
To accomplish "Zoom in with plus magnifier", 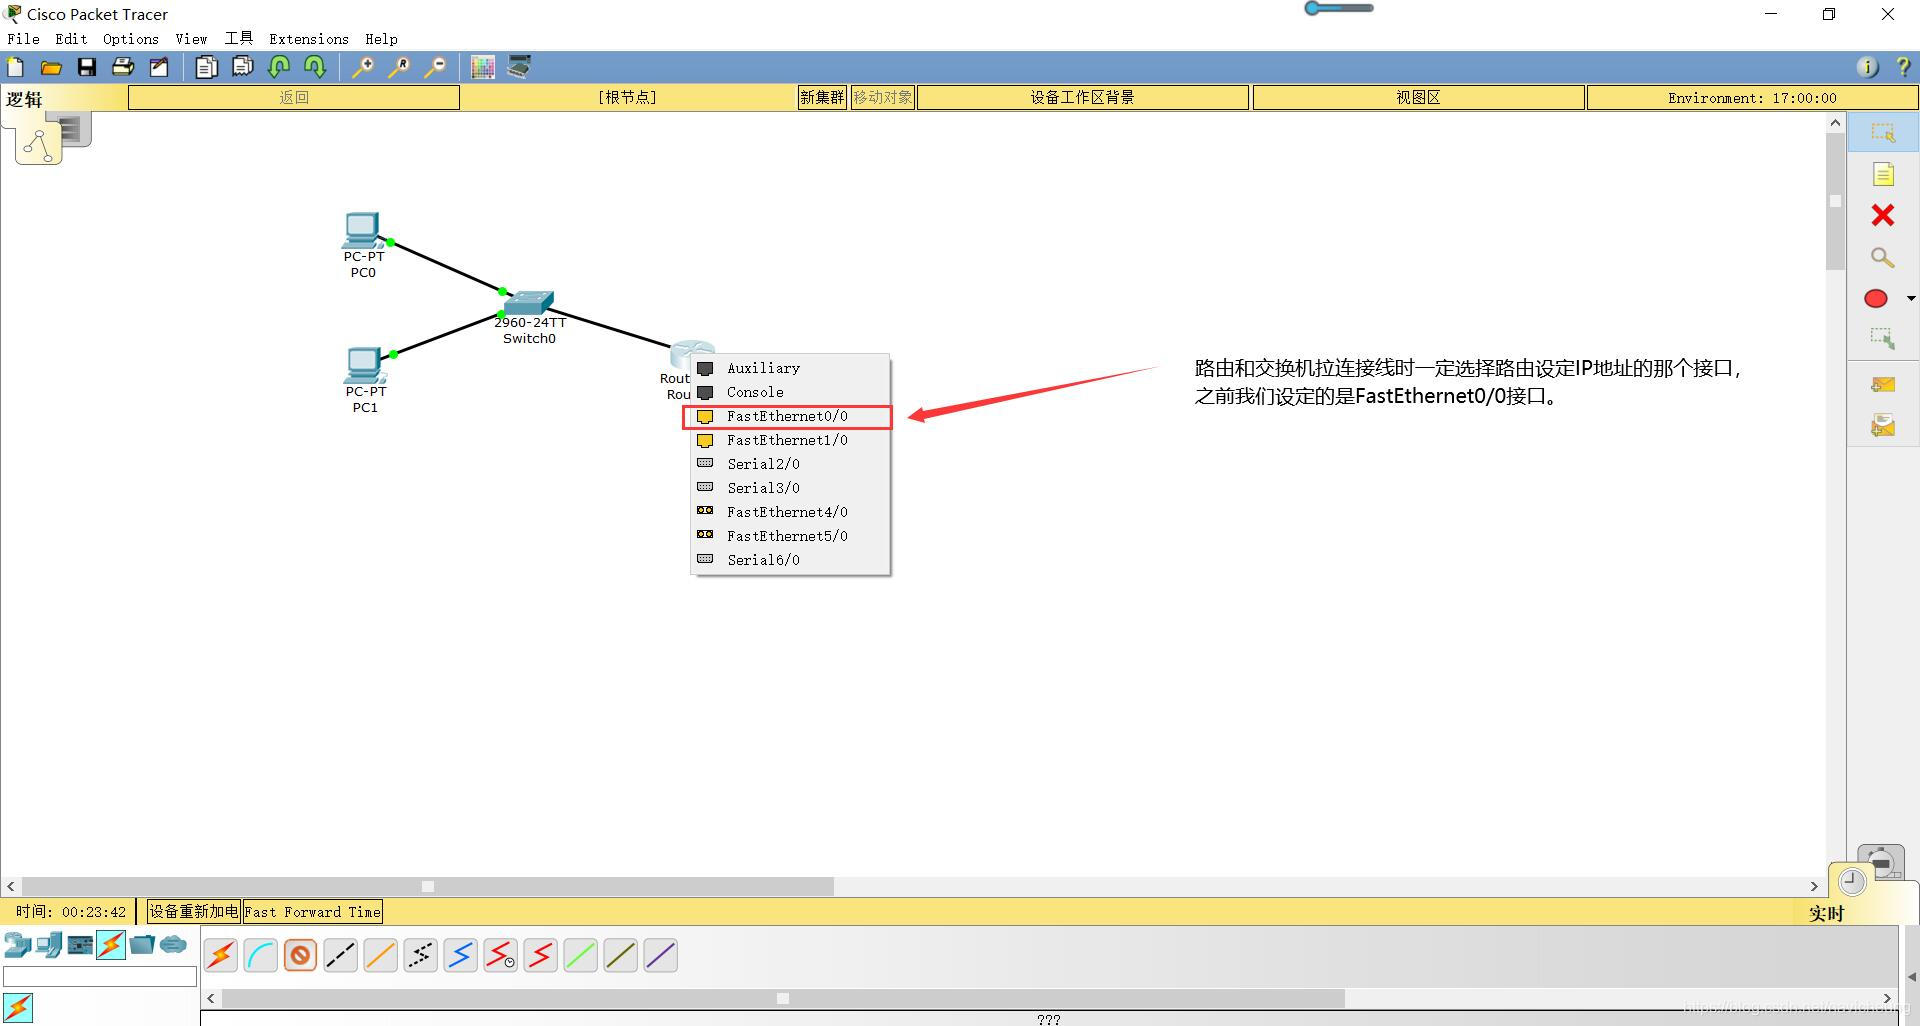I will pos(363,67).
